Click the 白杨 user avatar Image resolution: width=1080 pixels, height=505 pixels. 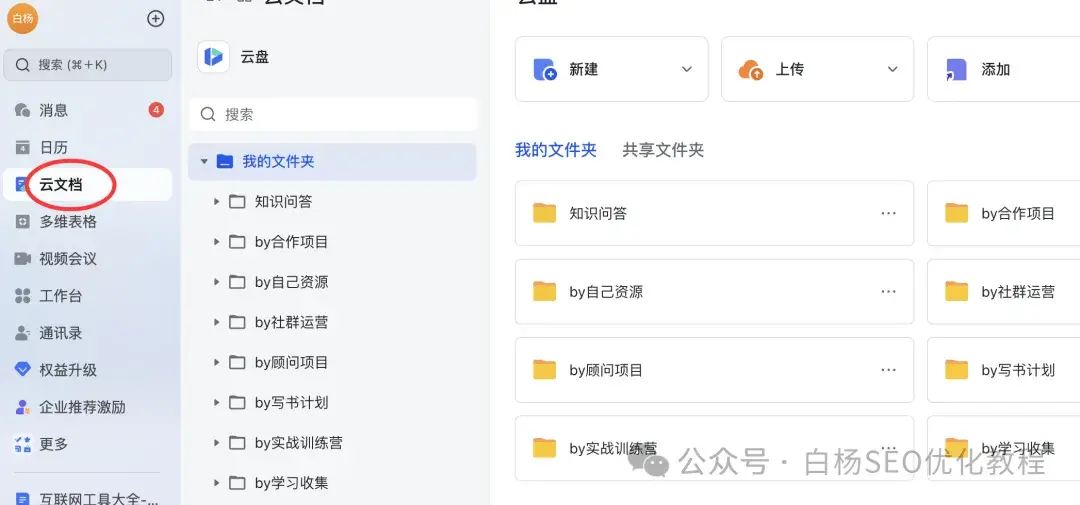coord(22,18)
